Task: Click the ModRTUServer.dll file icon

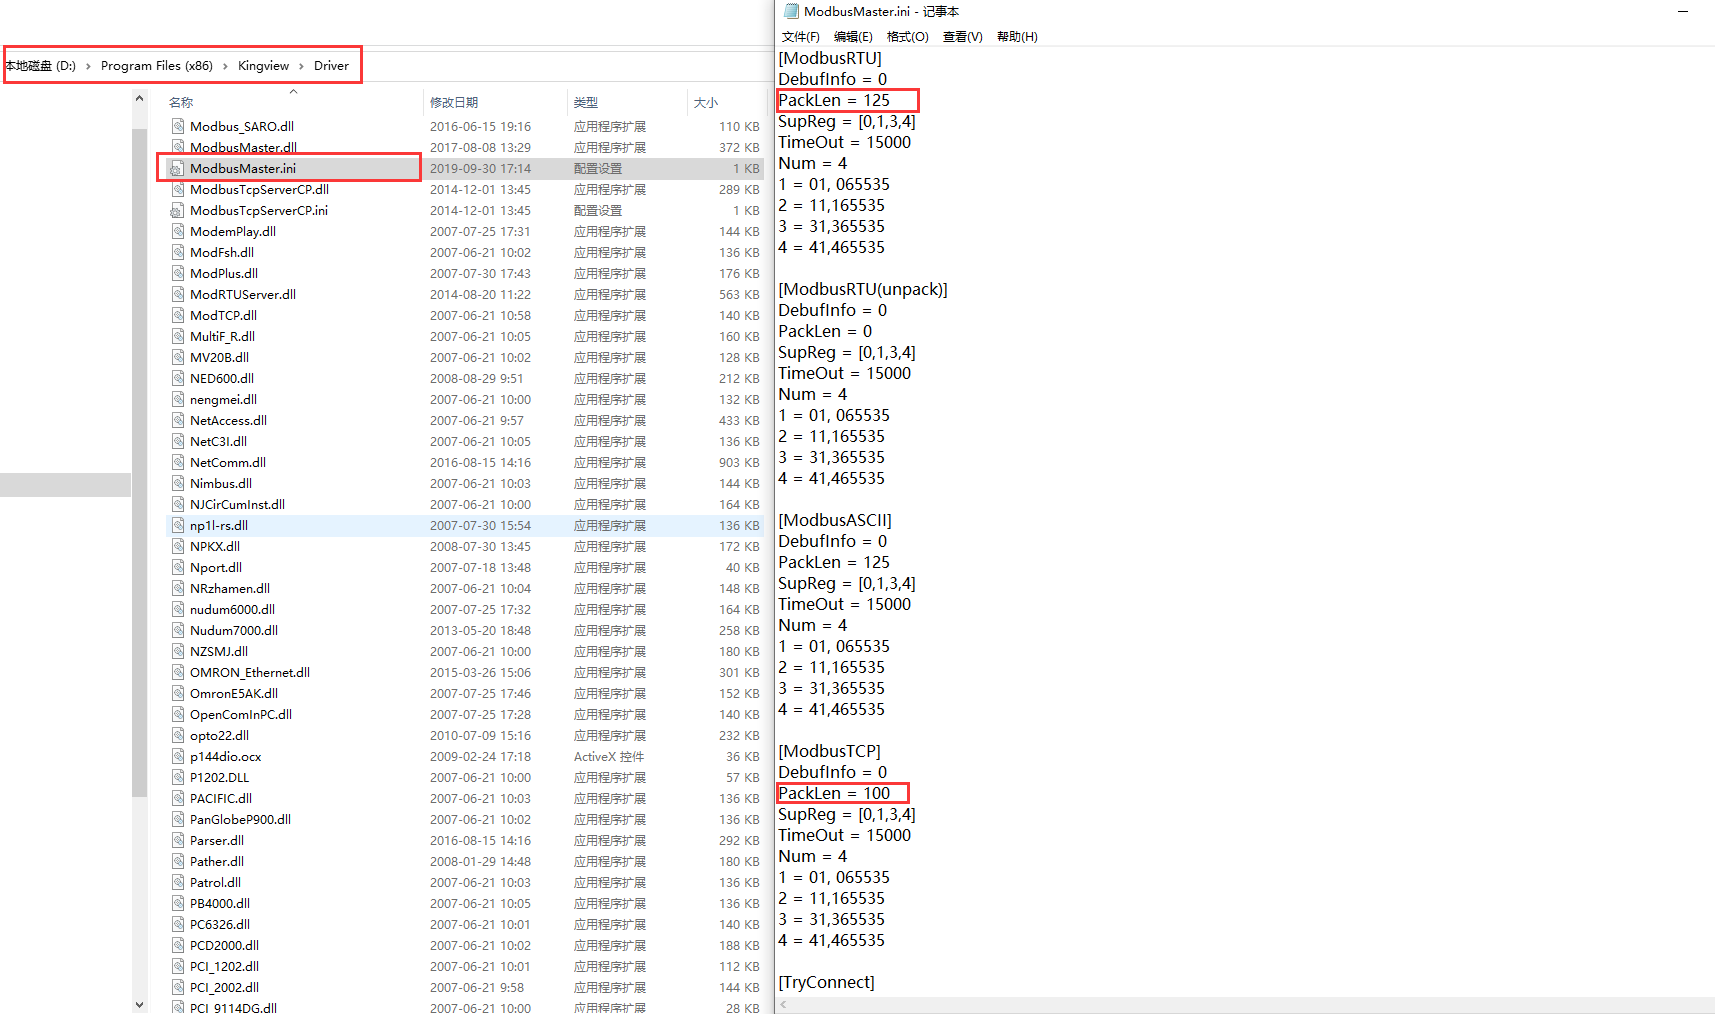Action: point(177,294)
